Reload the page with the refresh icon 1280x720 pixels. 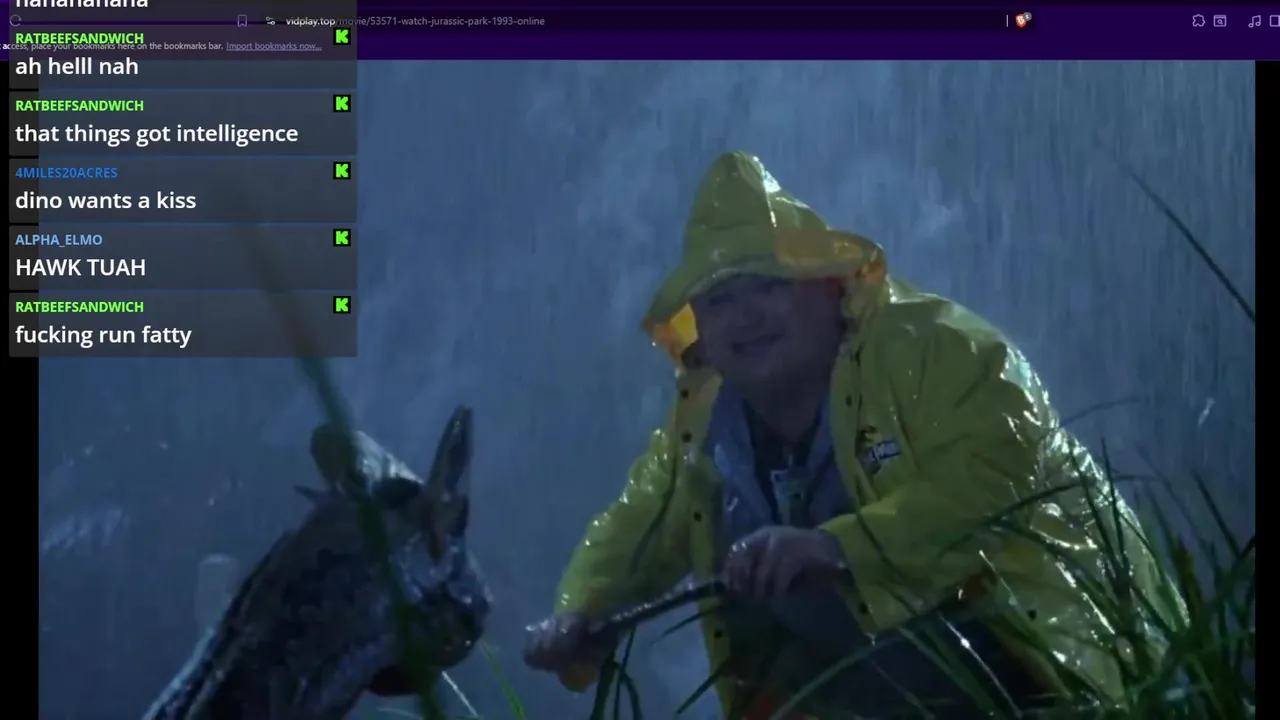[15, 21]
